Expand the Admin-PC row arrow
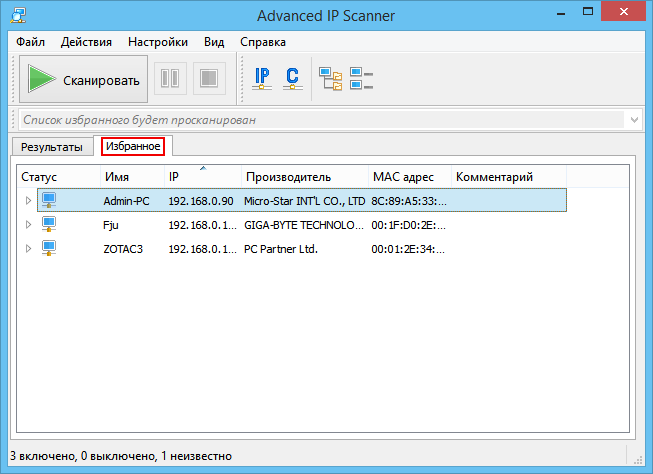The width and height of the screenshot is (653, 474). [29, 201]
